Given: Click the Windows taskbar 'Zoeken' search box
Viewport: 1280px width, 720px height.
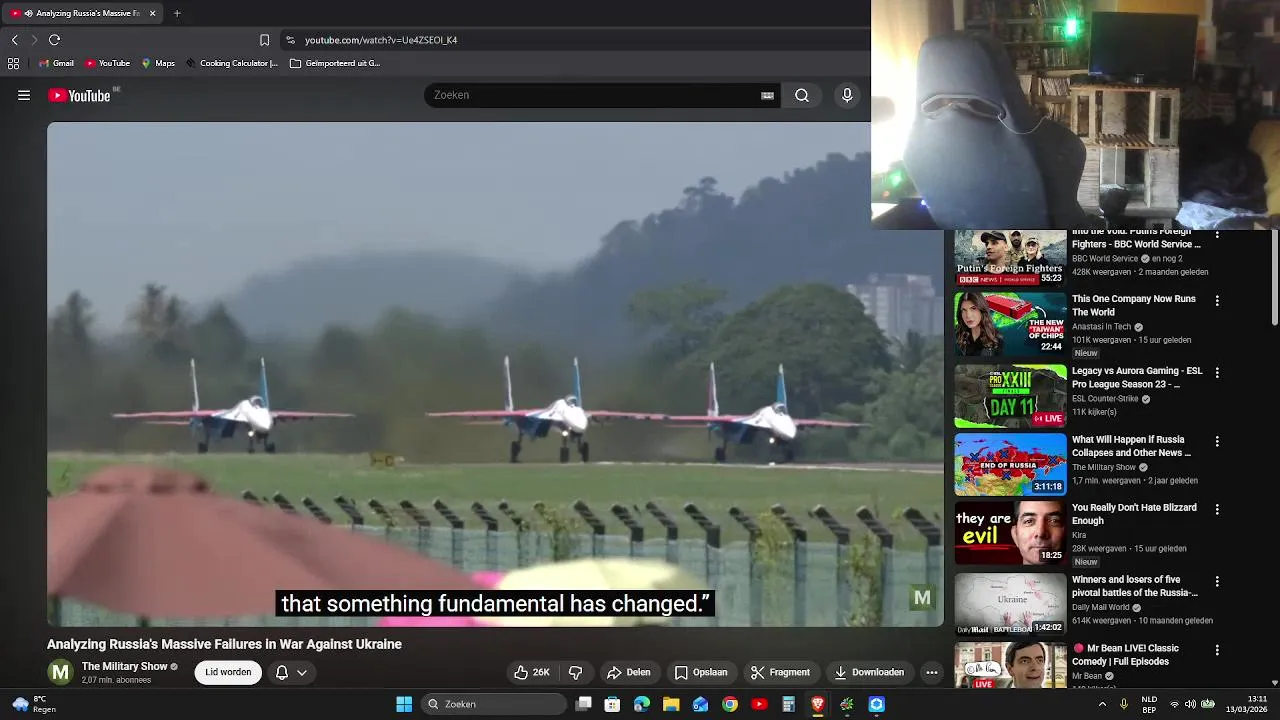Looking at the screenshot, I should pos(493,704).
